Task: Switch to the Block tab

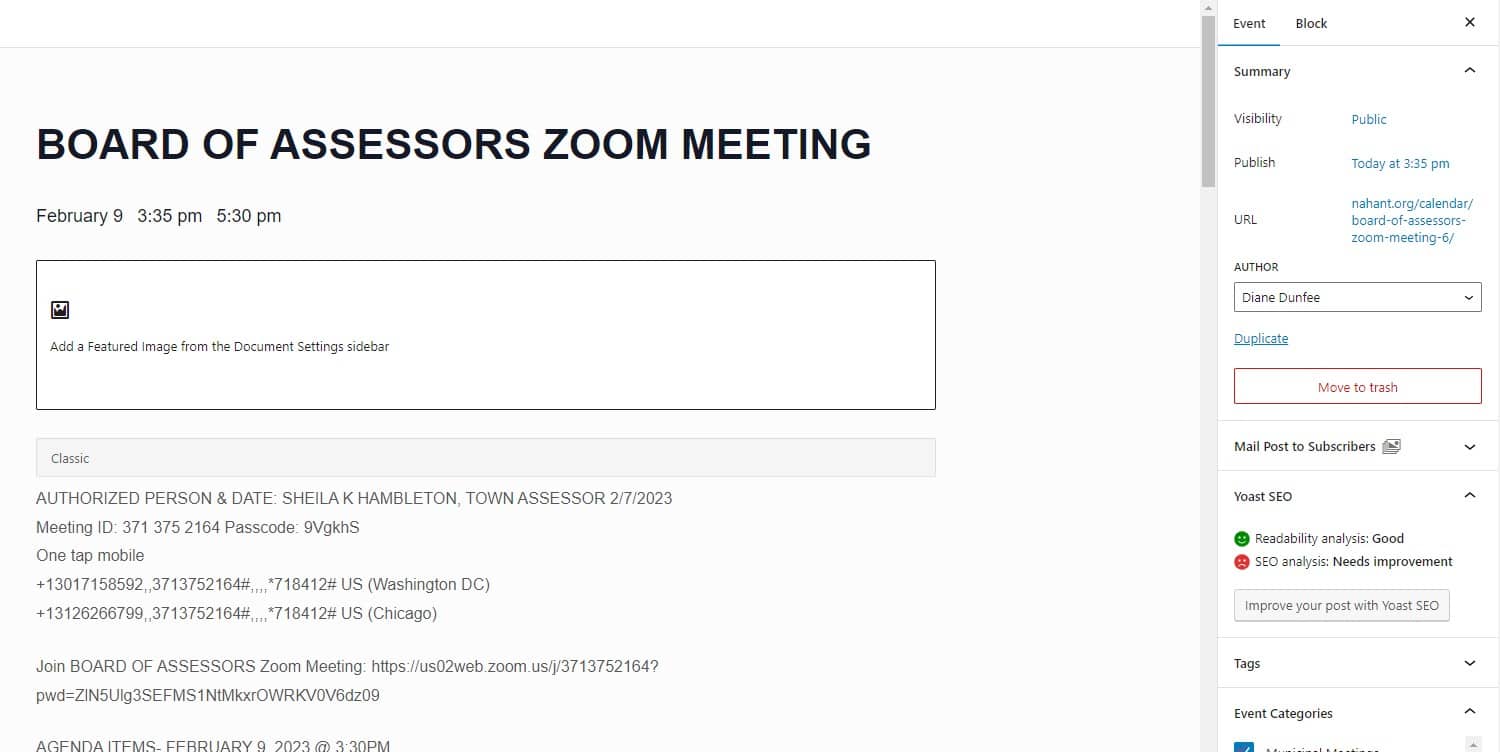Action: (1311, 23)
